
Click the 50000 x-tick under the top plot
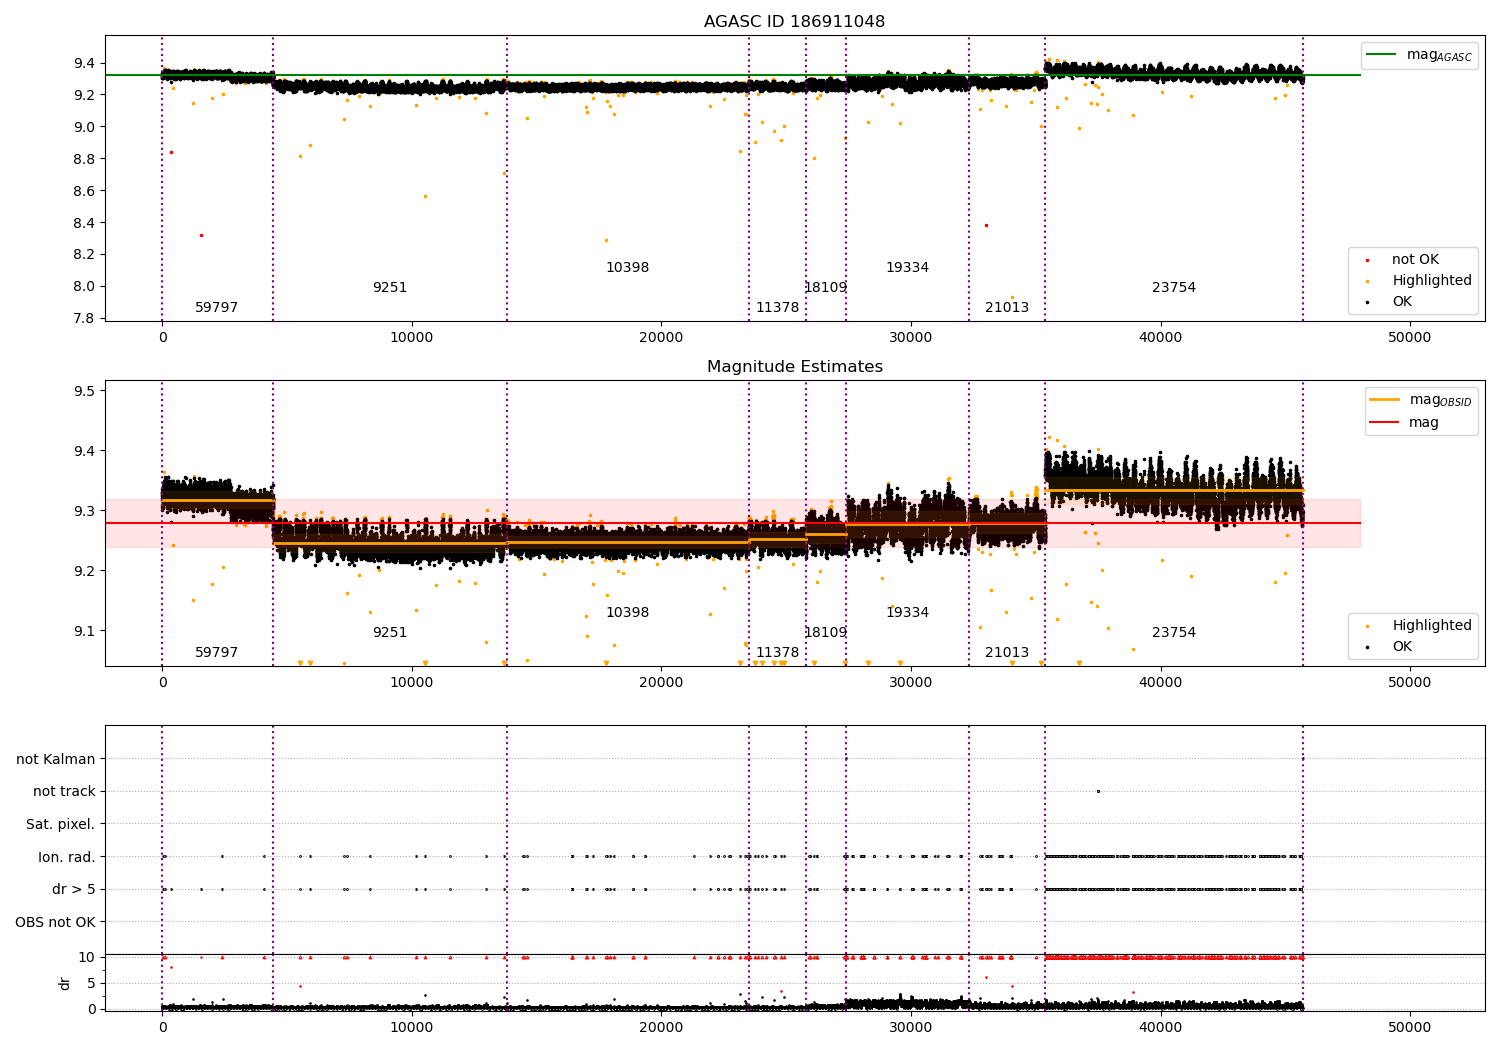point(1410,337)
